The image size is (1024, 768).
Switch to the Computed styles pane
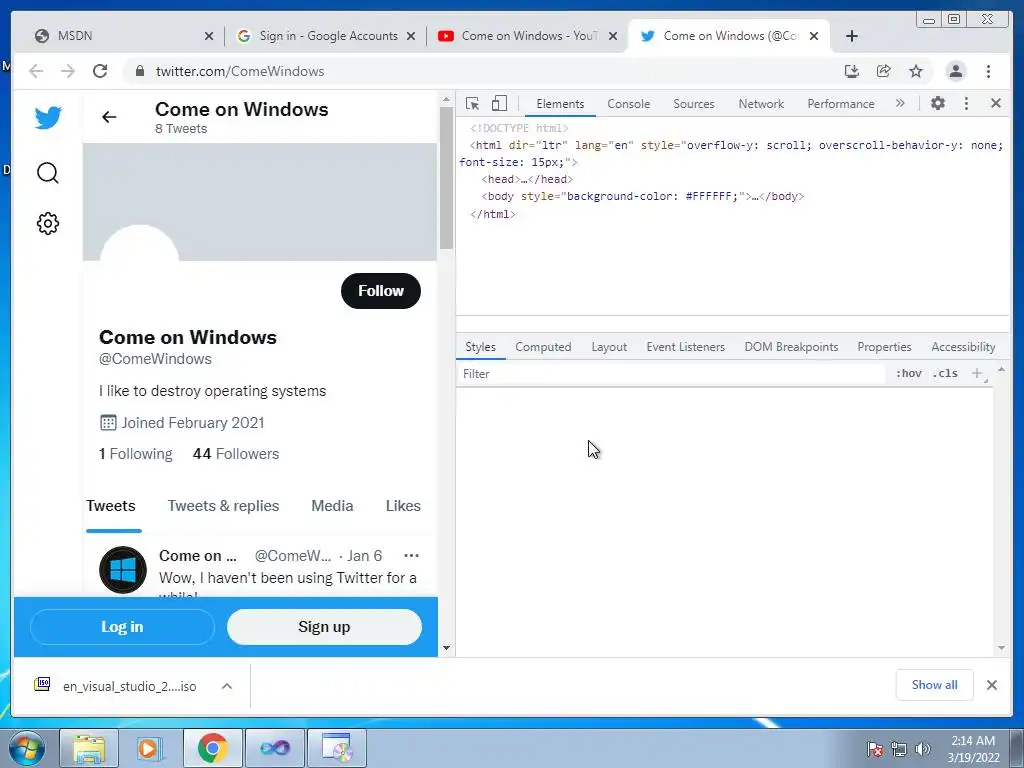tap(543, 347)
